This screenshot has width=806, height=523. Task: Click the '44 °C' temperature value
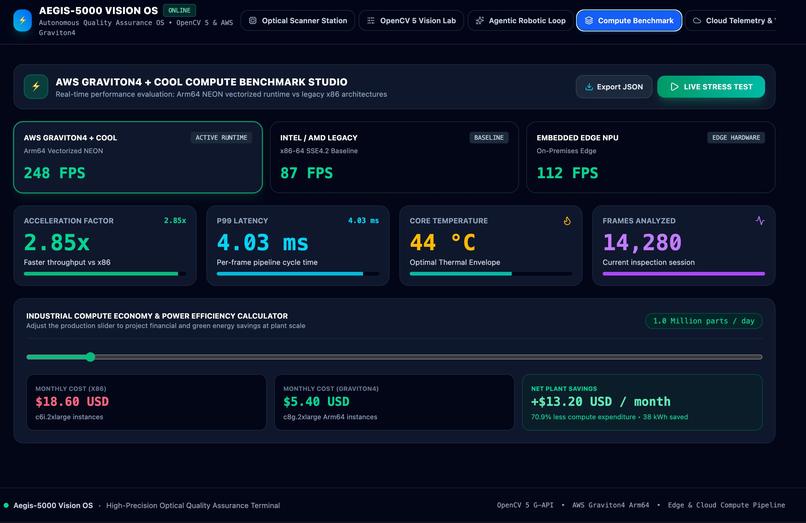click(443, 243)
